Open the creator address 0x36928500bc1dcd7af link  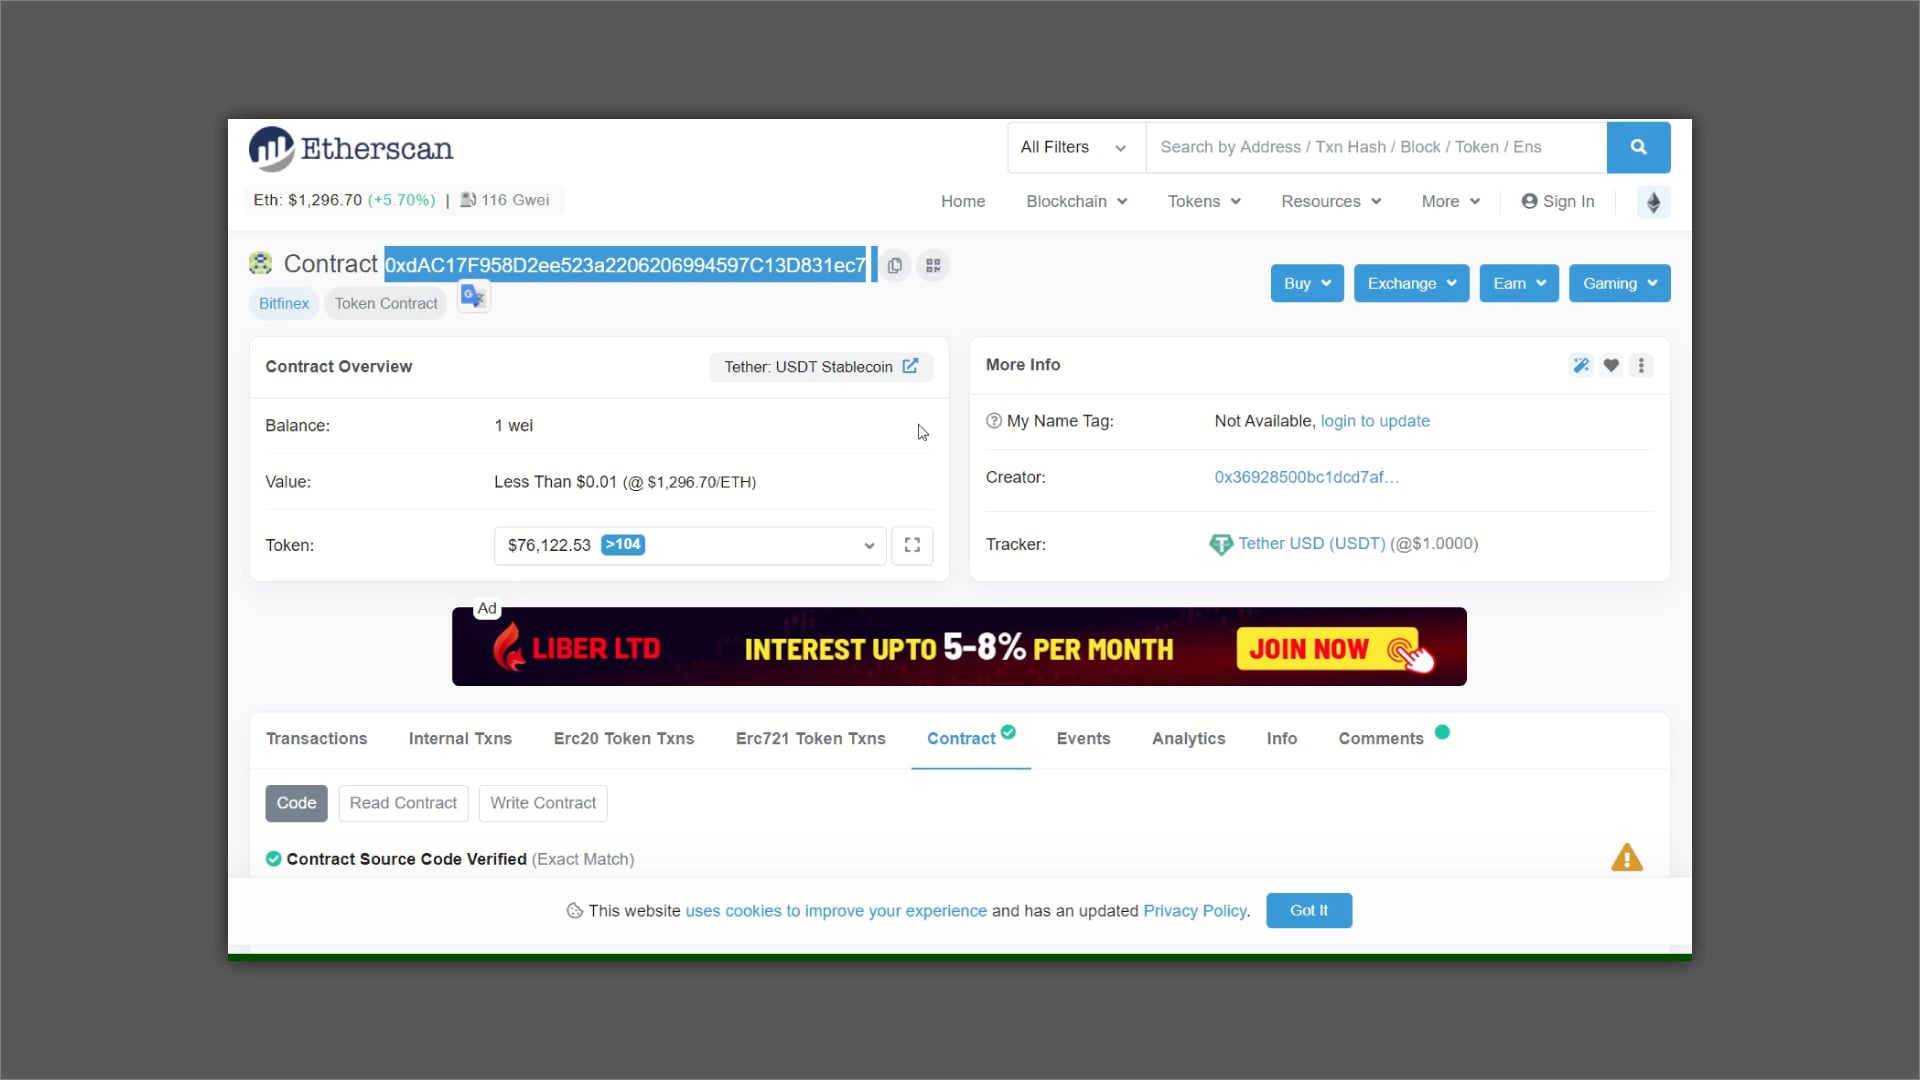pyautogui.click(x=1306, y=478)
